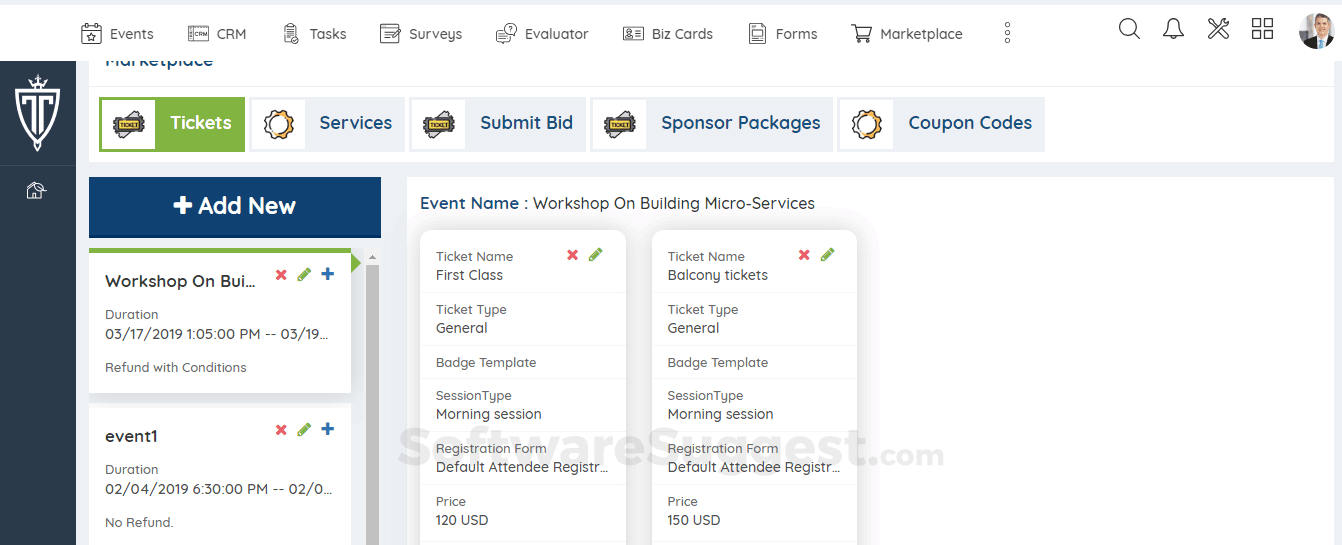Expand the more options vertical dots

click(x=1007, y=33)
